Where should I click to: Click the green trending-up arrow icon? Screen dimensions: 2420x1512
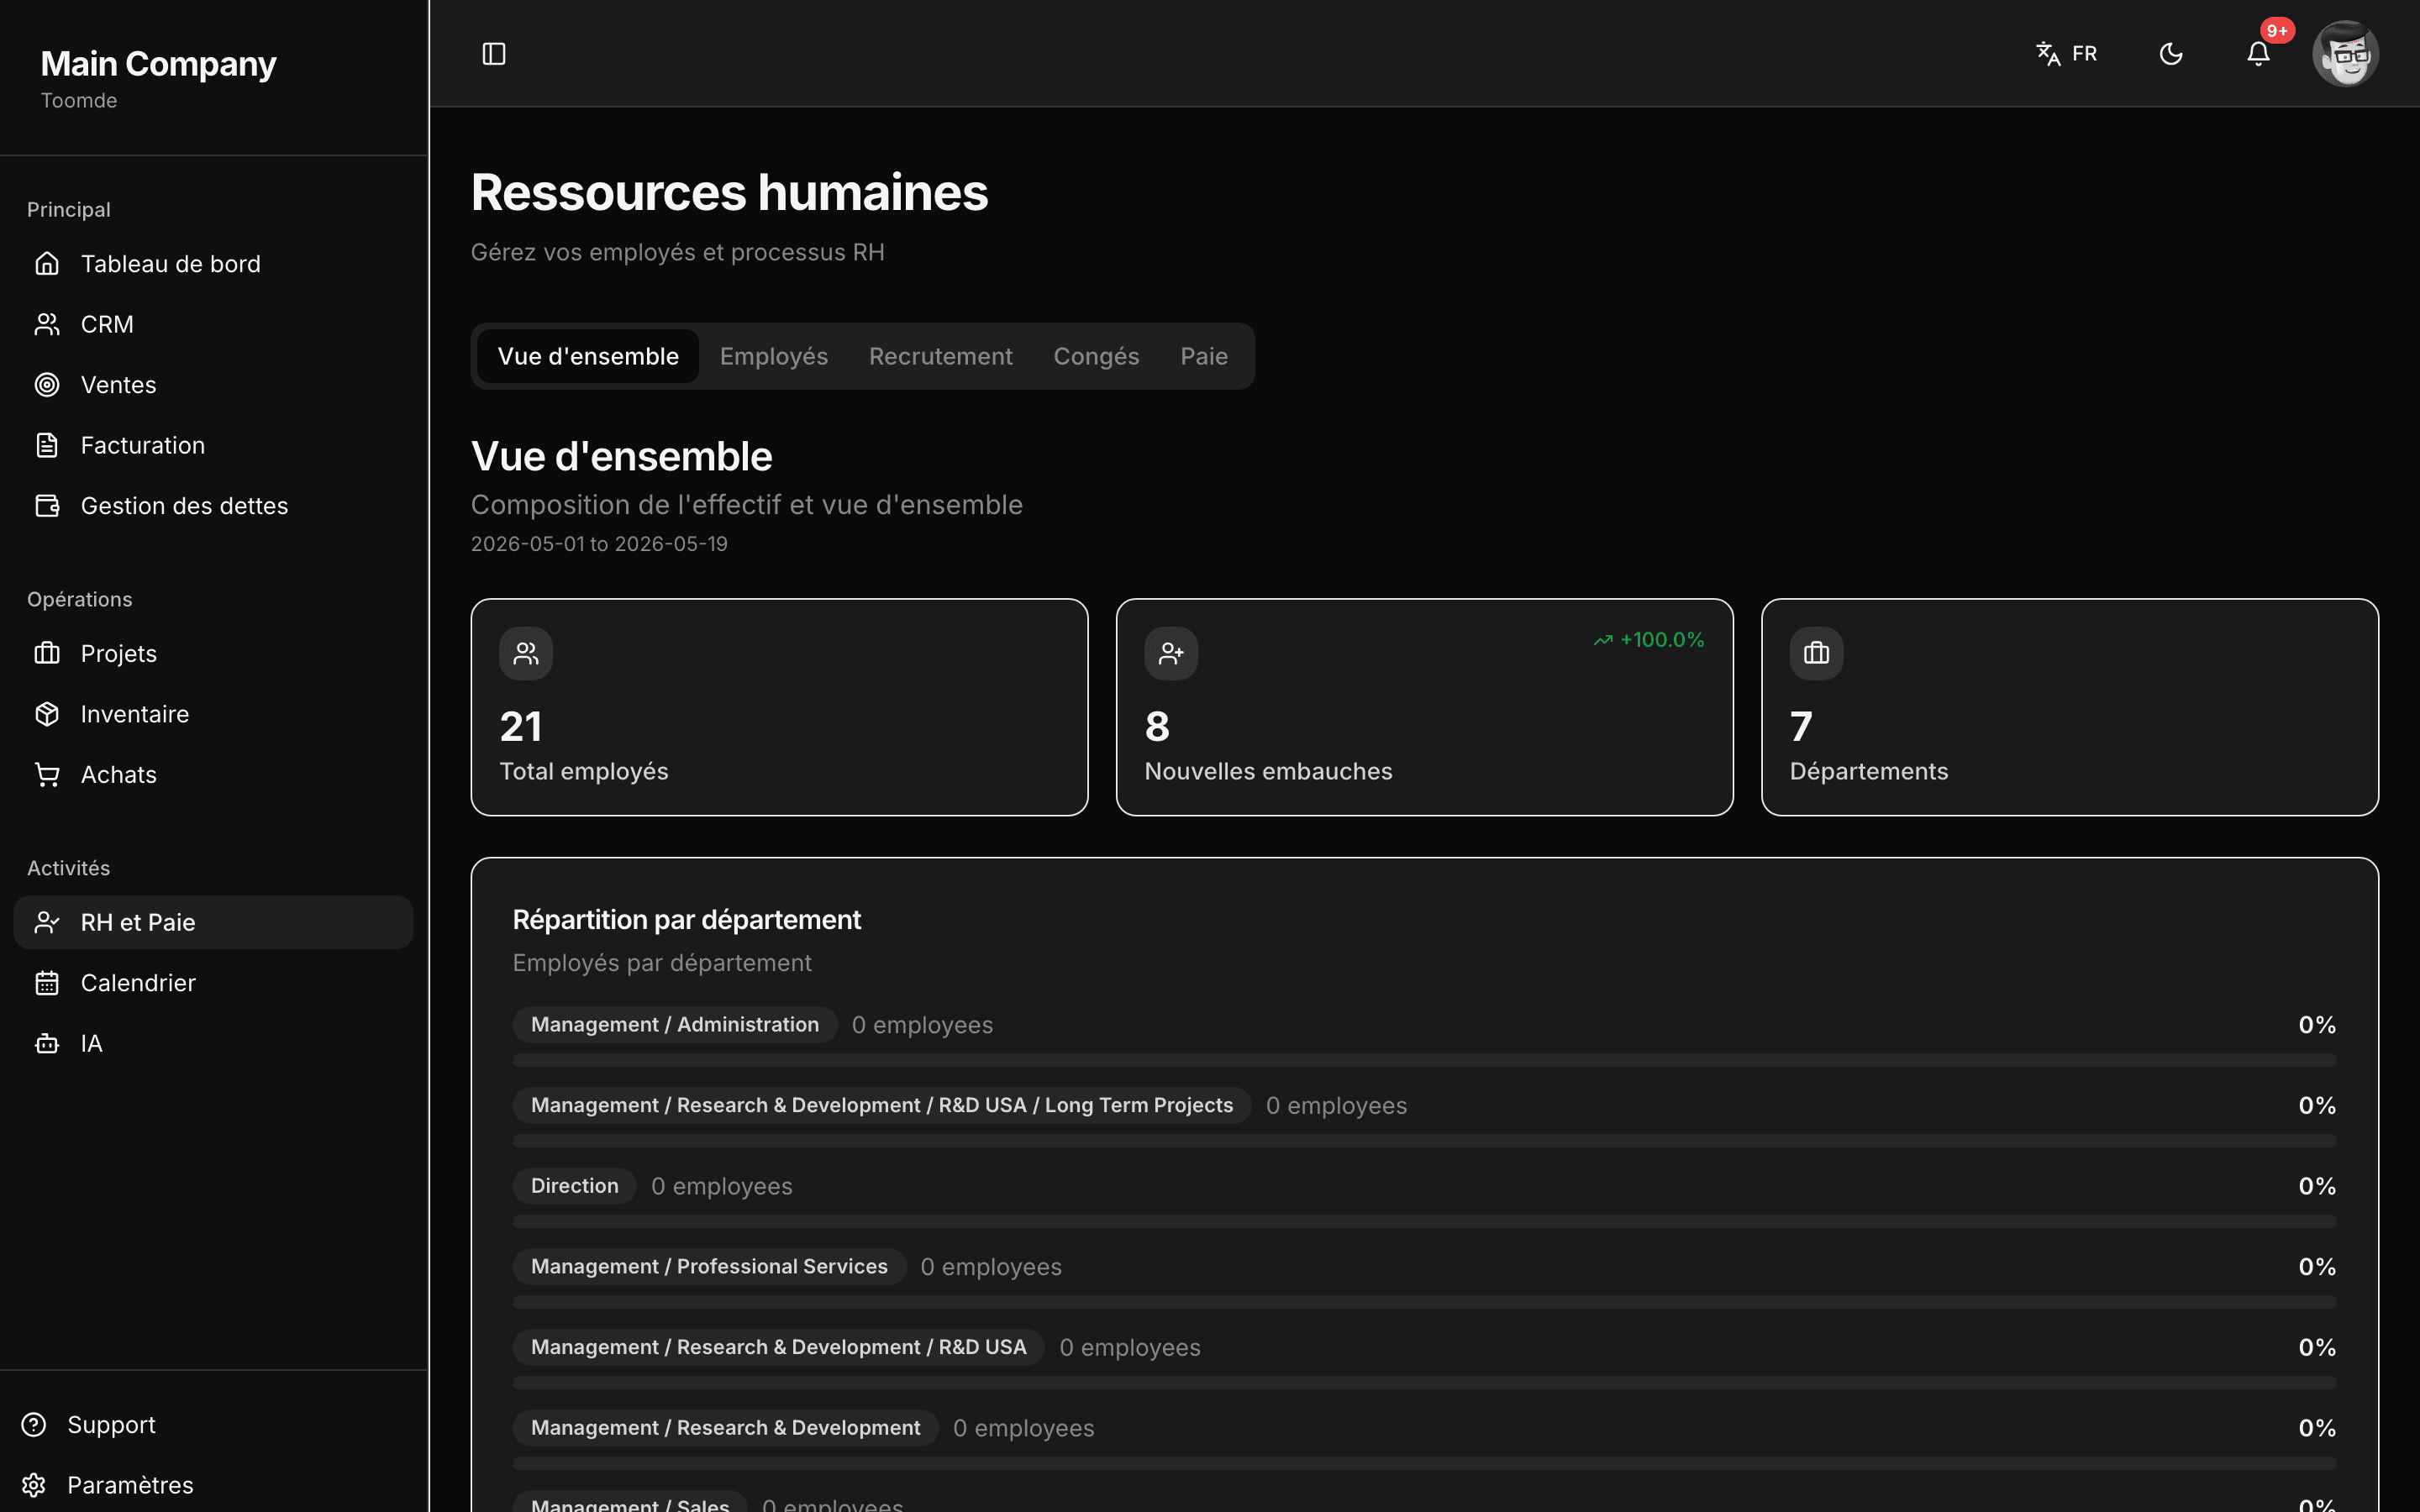[x=1603, y=640]
